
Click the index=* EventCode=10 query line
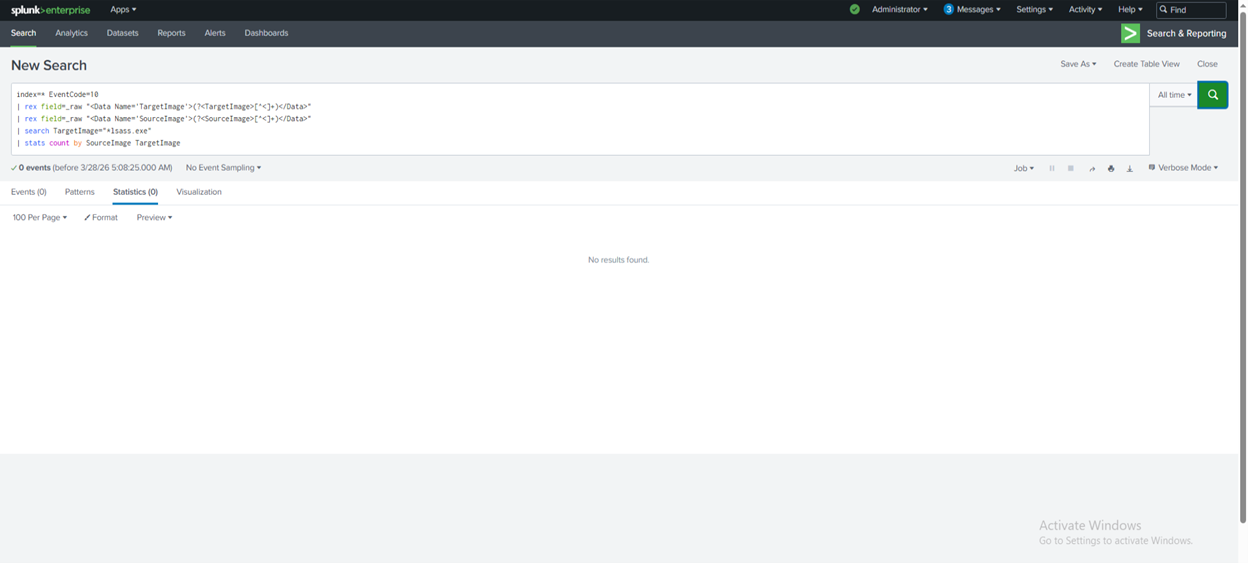[57, 95]
